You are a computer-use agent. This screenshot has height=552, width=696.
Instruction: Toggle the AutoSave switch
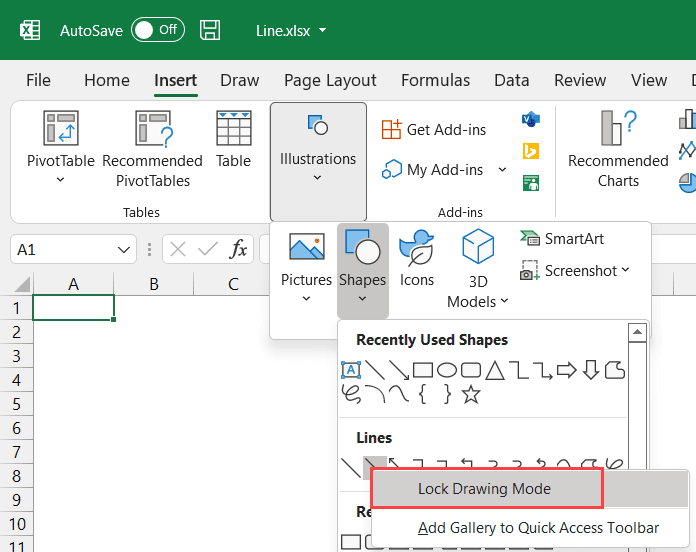(157, 30)
